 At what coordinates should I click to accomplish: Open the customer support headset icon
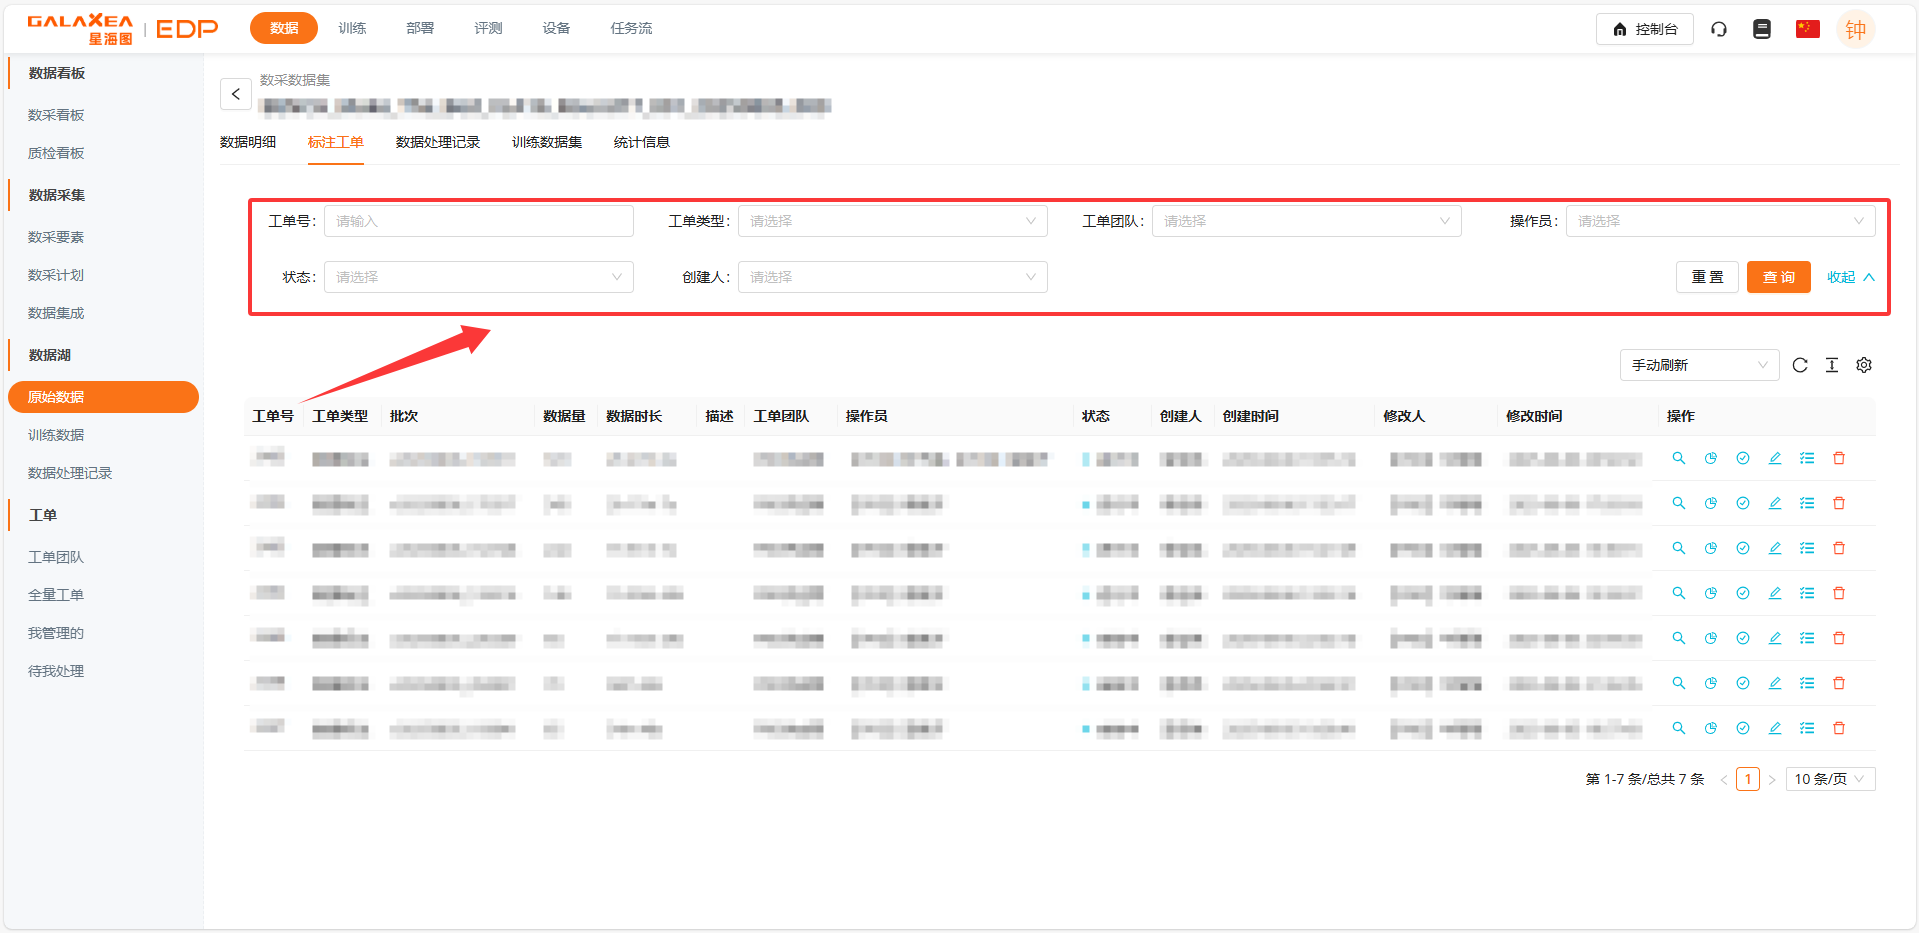[1719, 29]
